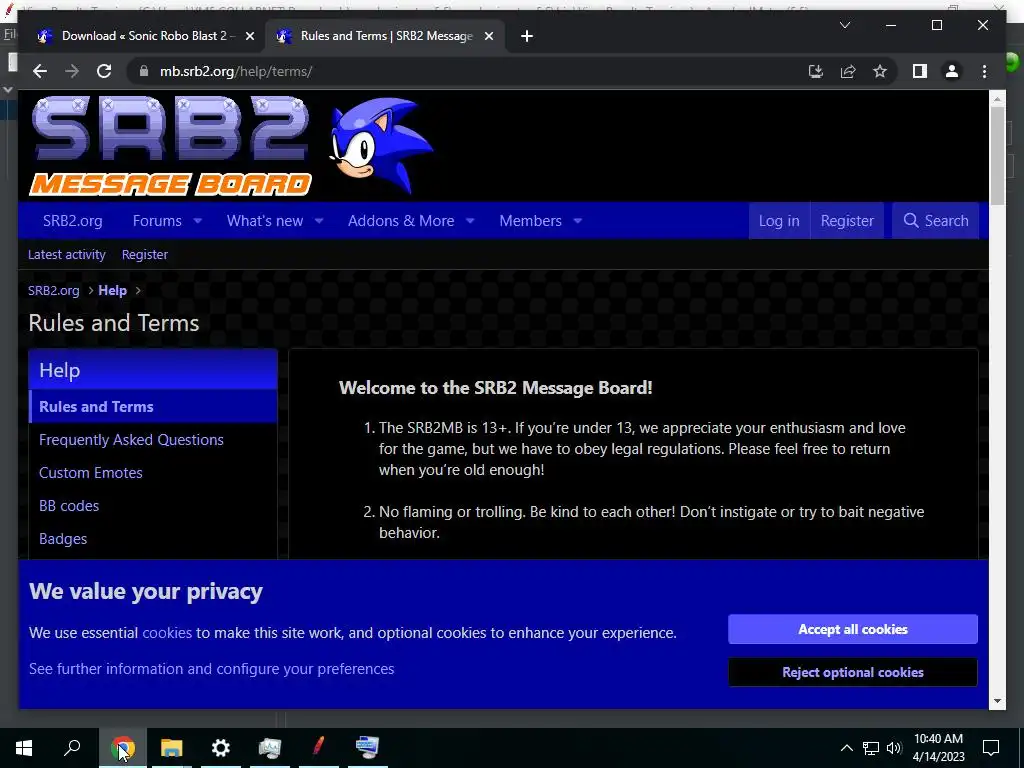Click the taskbar search magnifier
Image resolution: width=1024 pixels, height=768 pixels.
pos(72,748)
